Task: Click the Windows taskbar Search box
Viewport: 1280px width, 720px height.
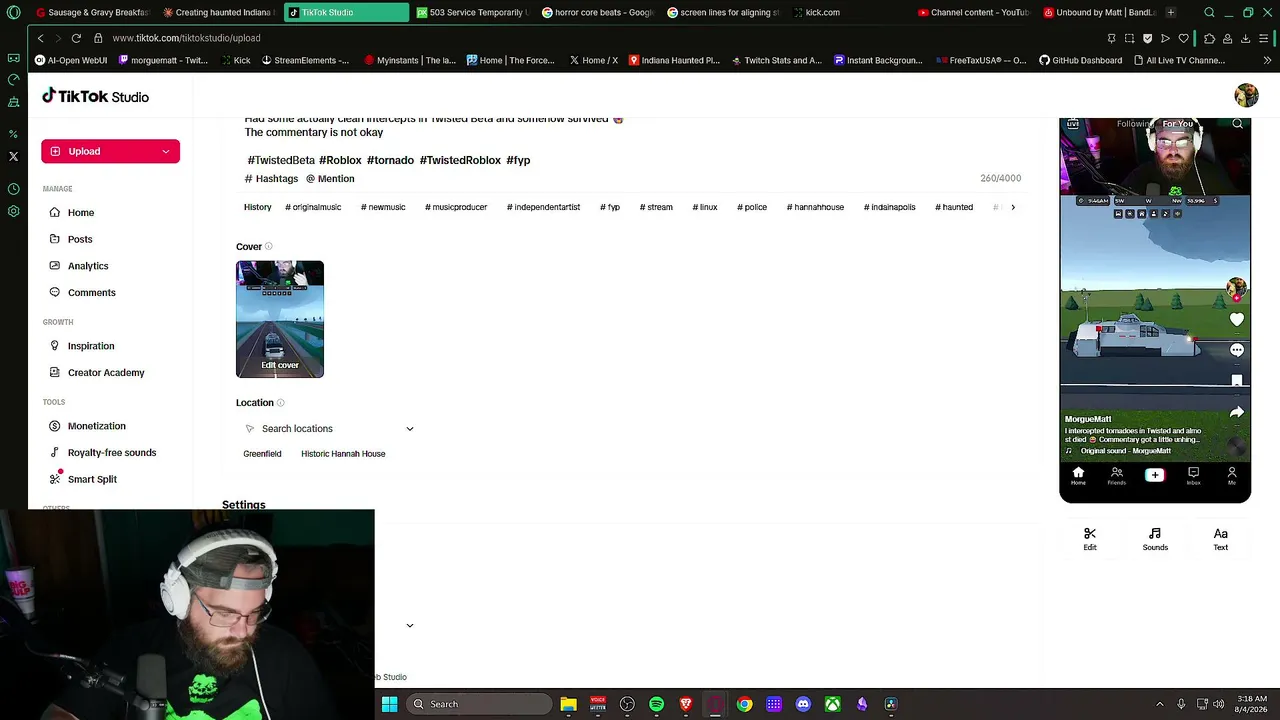Action: 480,704
